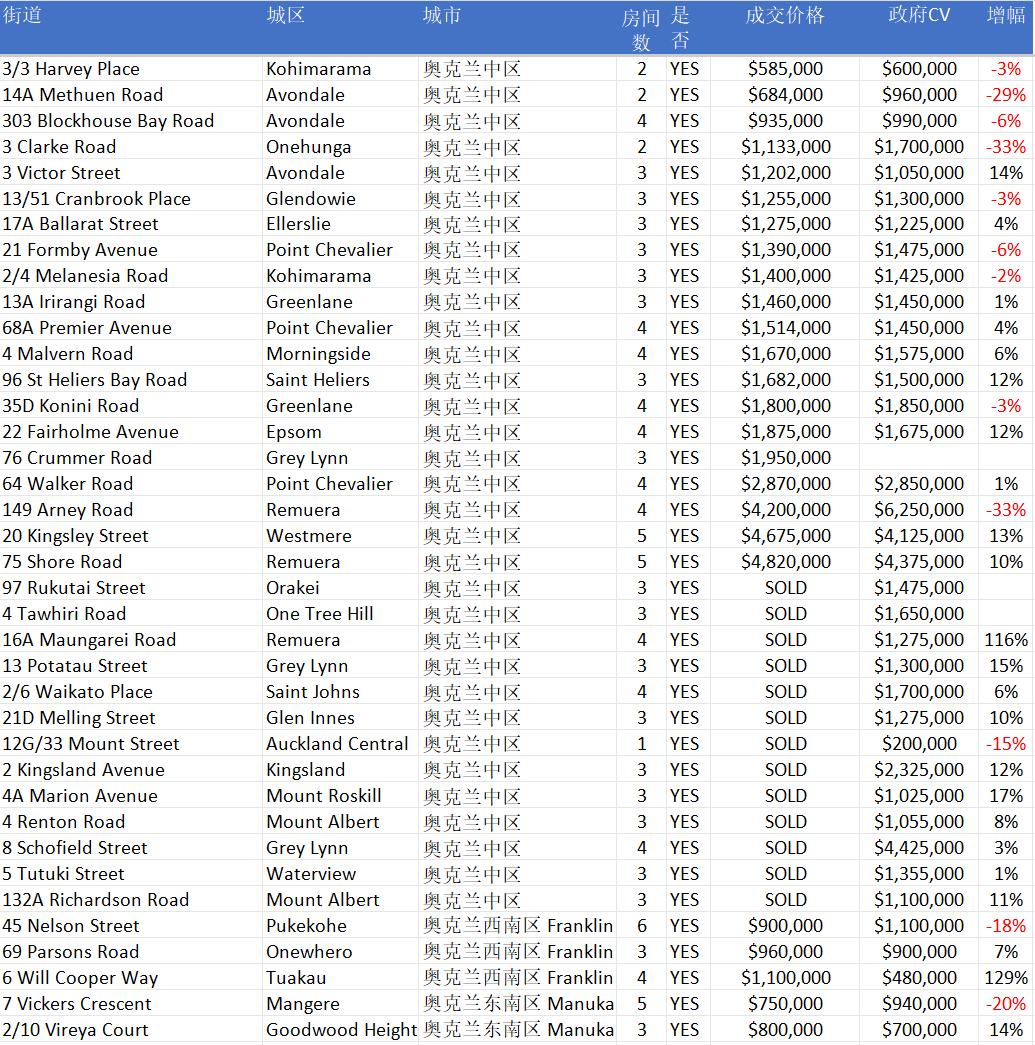Click the empty CV cell for 76 Crummer Road

point(919,458)
